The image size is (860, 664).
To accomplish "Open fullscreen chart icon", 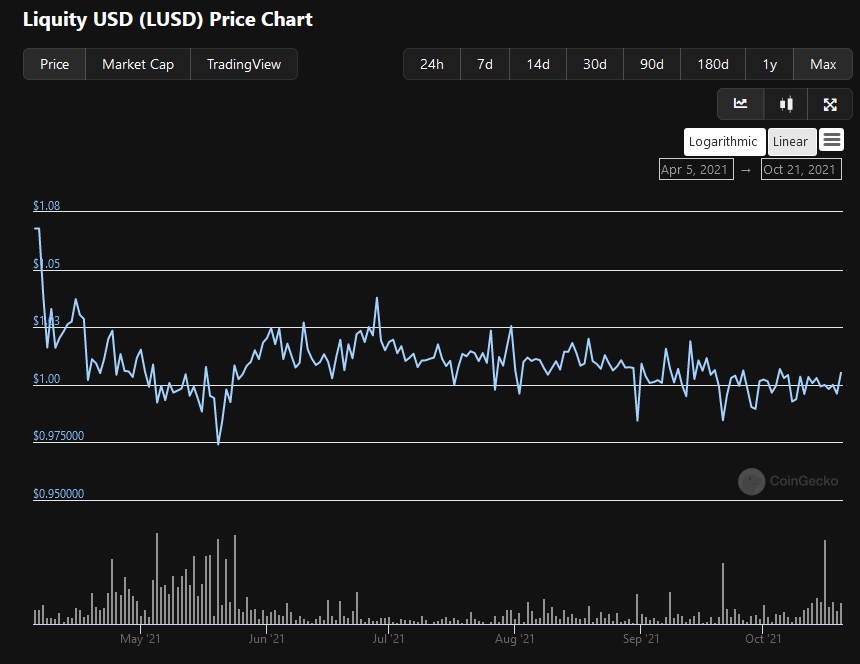I will pos(830,104).
